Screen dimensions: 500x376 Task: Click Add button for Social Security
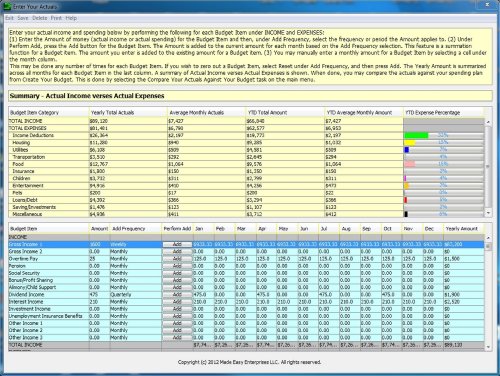pyautogui.click(x=177, y=273)
